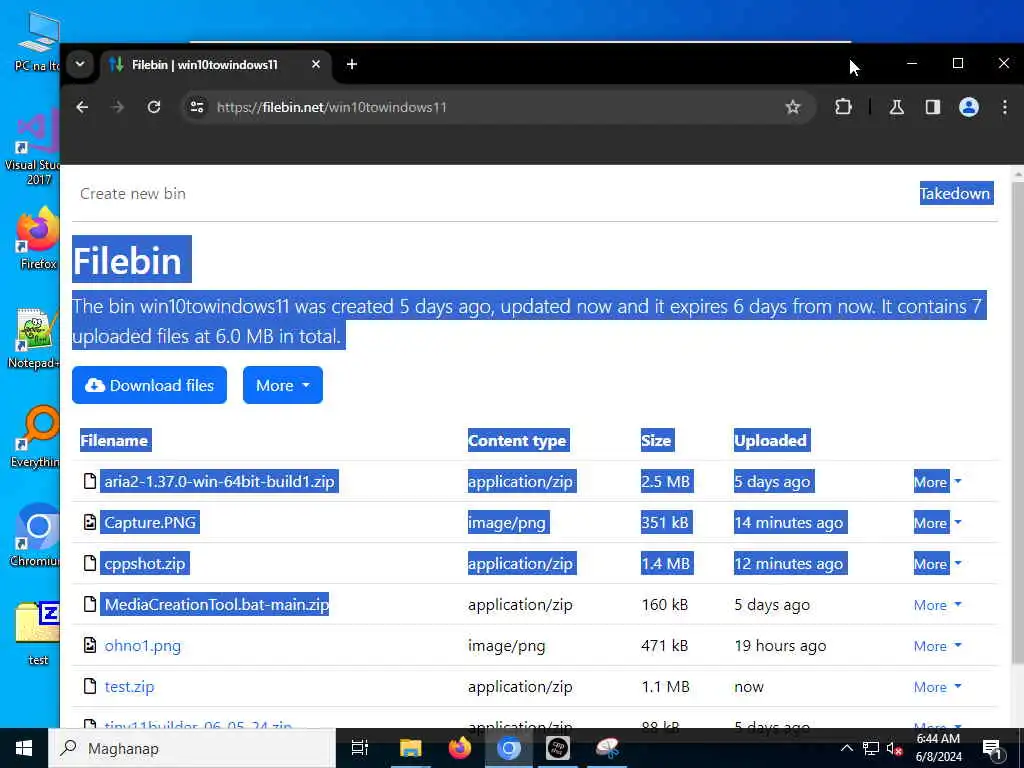Expand More menu for test.zip row
Image resolution: width=1024 pixels, height=768 pixels.
point(937,687)
